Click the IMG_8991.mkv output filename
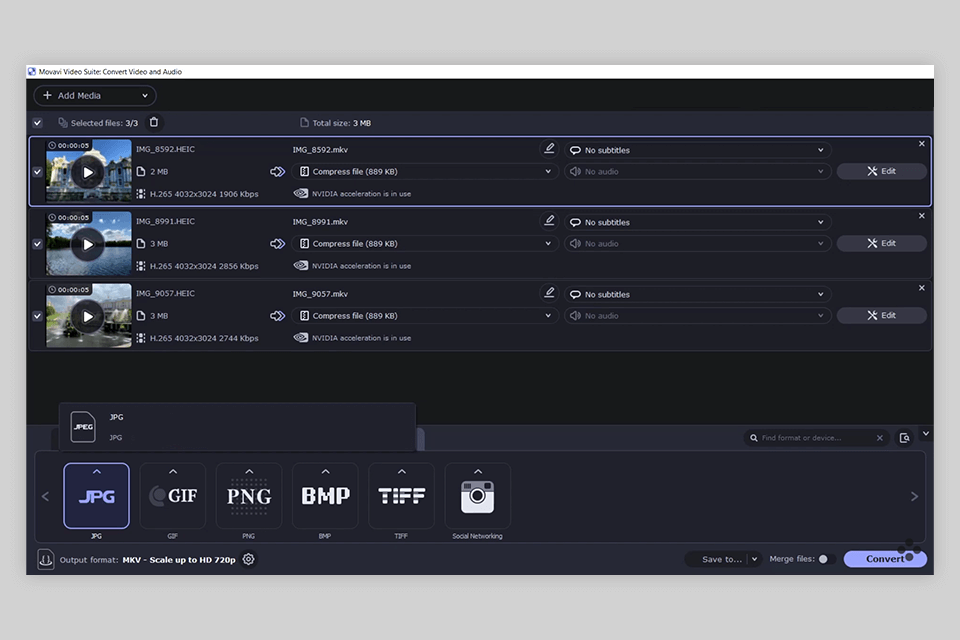The height and width of the screenshot is (640, 960). (x=320, y=222)
